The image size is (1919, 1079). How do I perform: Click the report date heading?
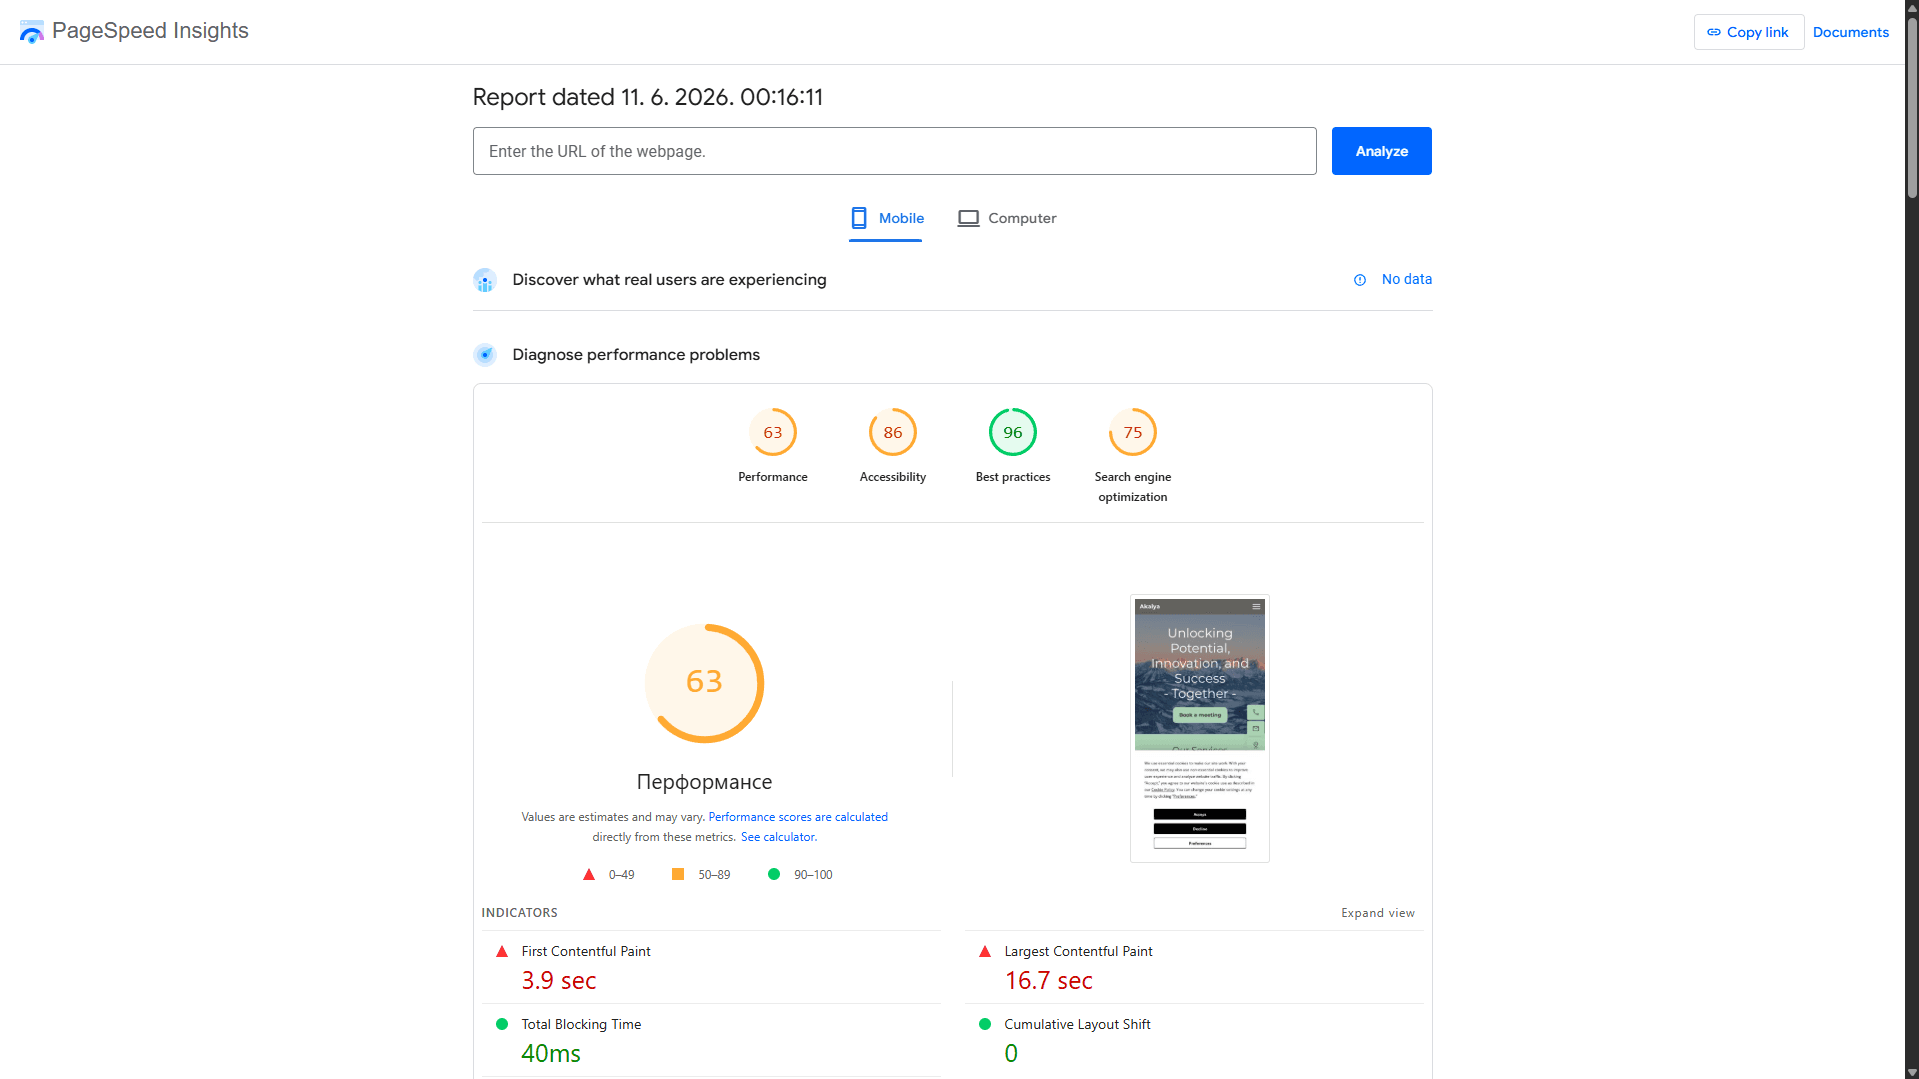pyautogui.click(x=648, y=97)
